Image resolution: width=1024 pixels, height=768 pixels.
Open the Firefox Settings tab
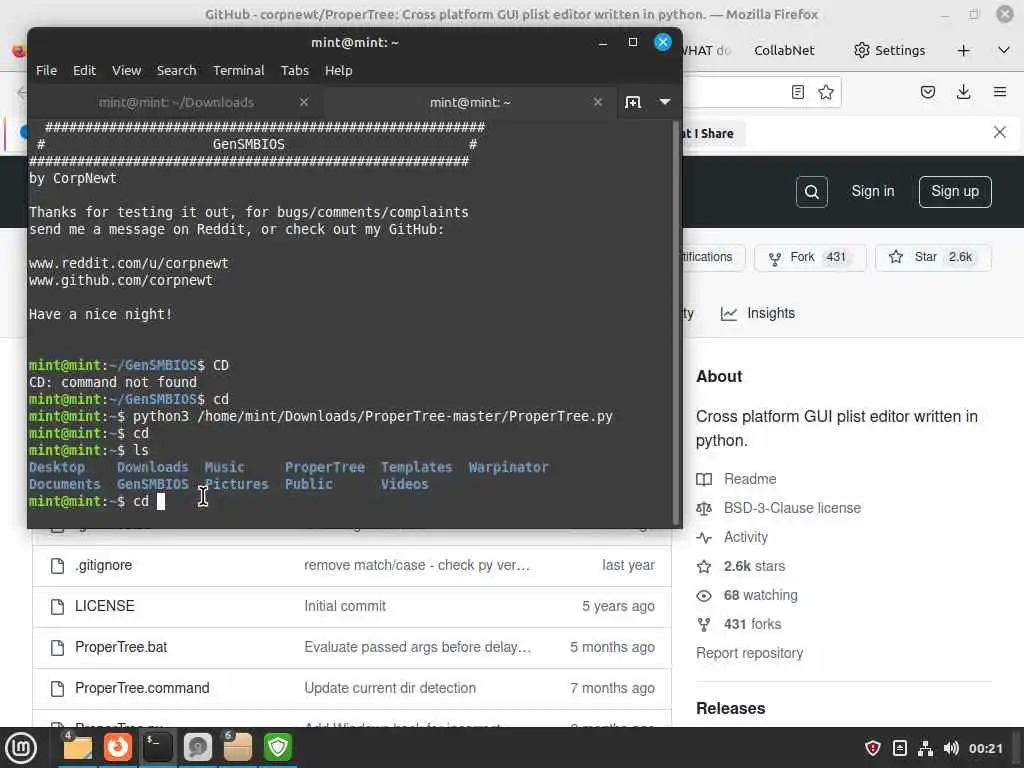(x=889, y=50)
